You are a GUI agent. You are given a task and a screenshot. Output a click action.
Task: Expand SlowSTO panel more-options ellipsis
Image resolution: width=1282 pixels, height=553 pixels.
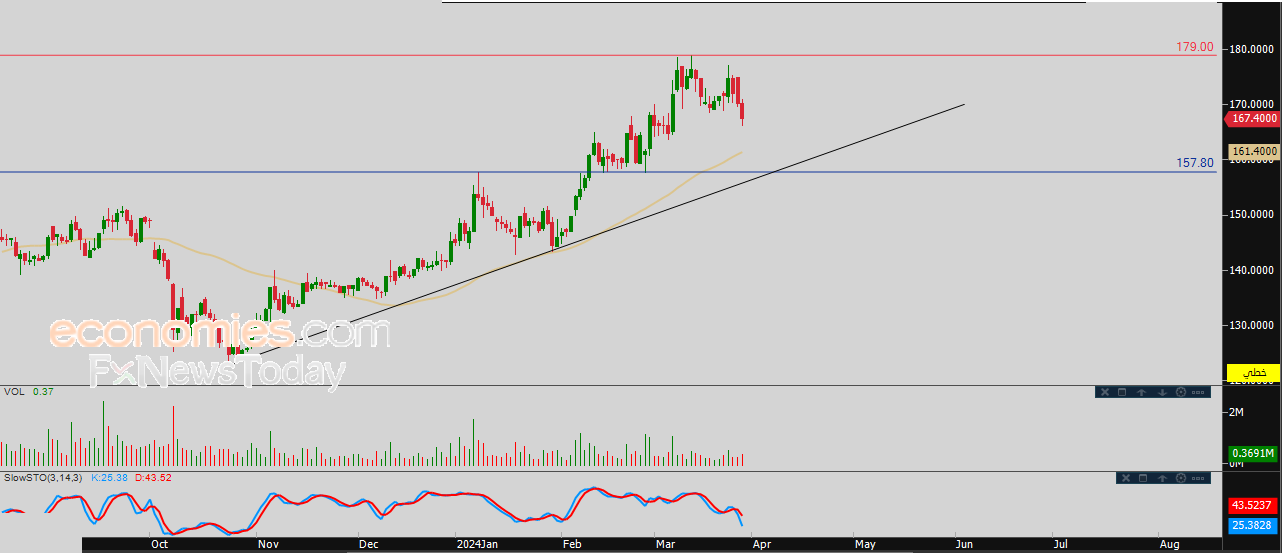pos(1198,478)
